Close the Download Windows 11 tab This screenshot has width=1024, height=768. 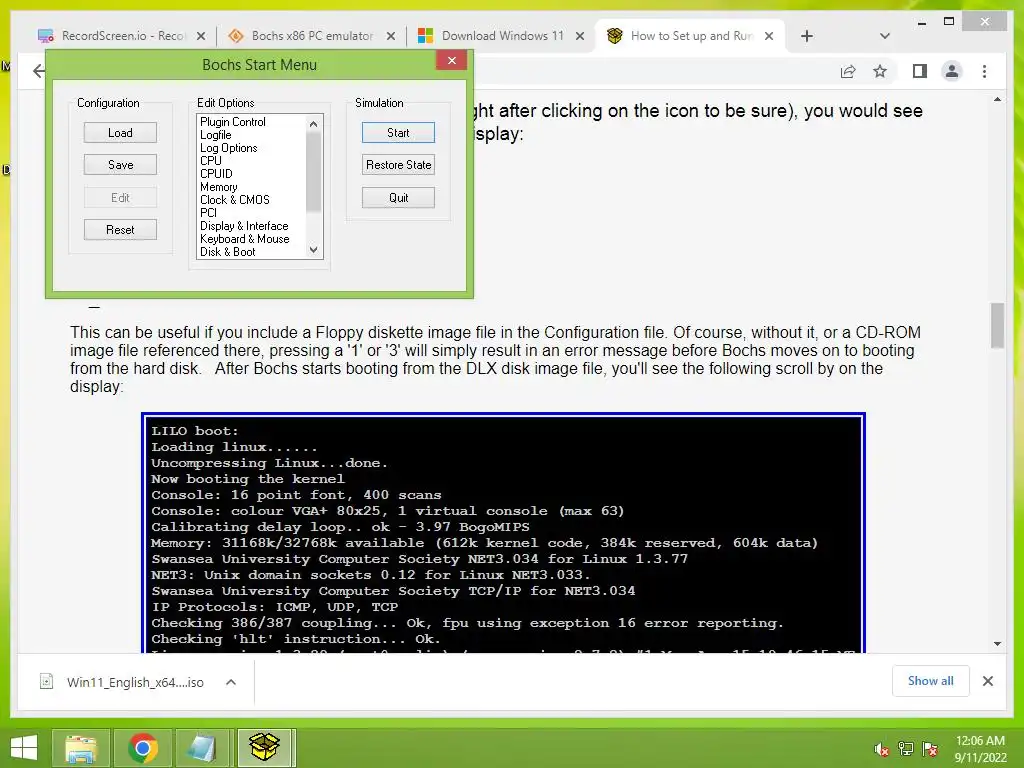point(580,36)
